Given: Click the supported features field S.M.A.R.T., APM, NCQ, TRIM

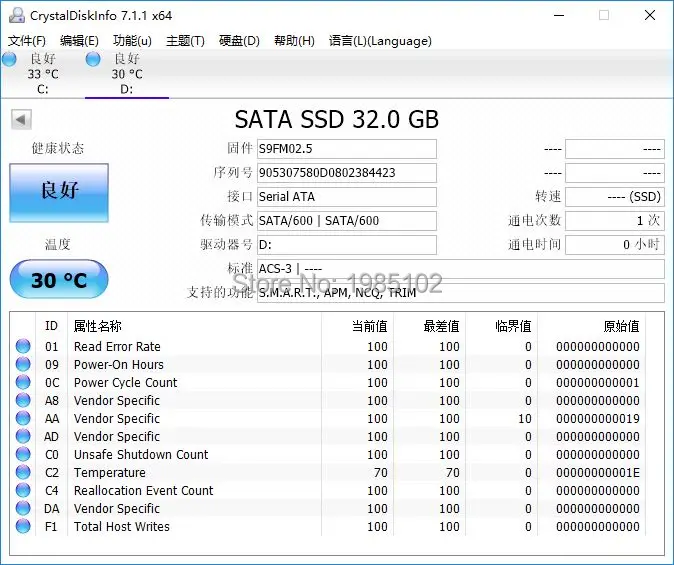Looking at the screenshot, I should coord(461,293).
